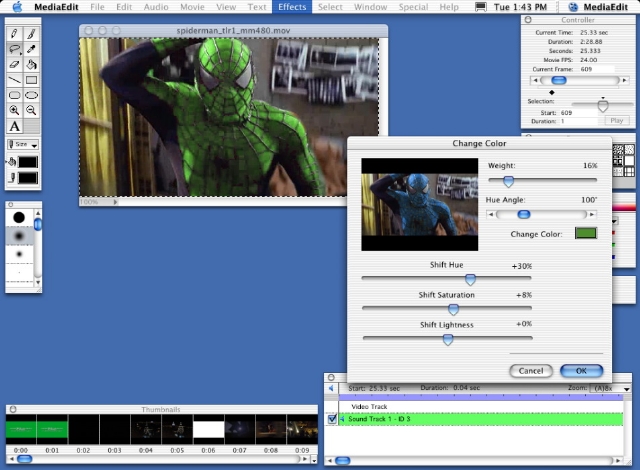Select the Lasso selection tool
Screen dimensions: 640x470
click(14, 49)
